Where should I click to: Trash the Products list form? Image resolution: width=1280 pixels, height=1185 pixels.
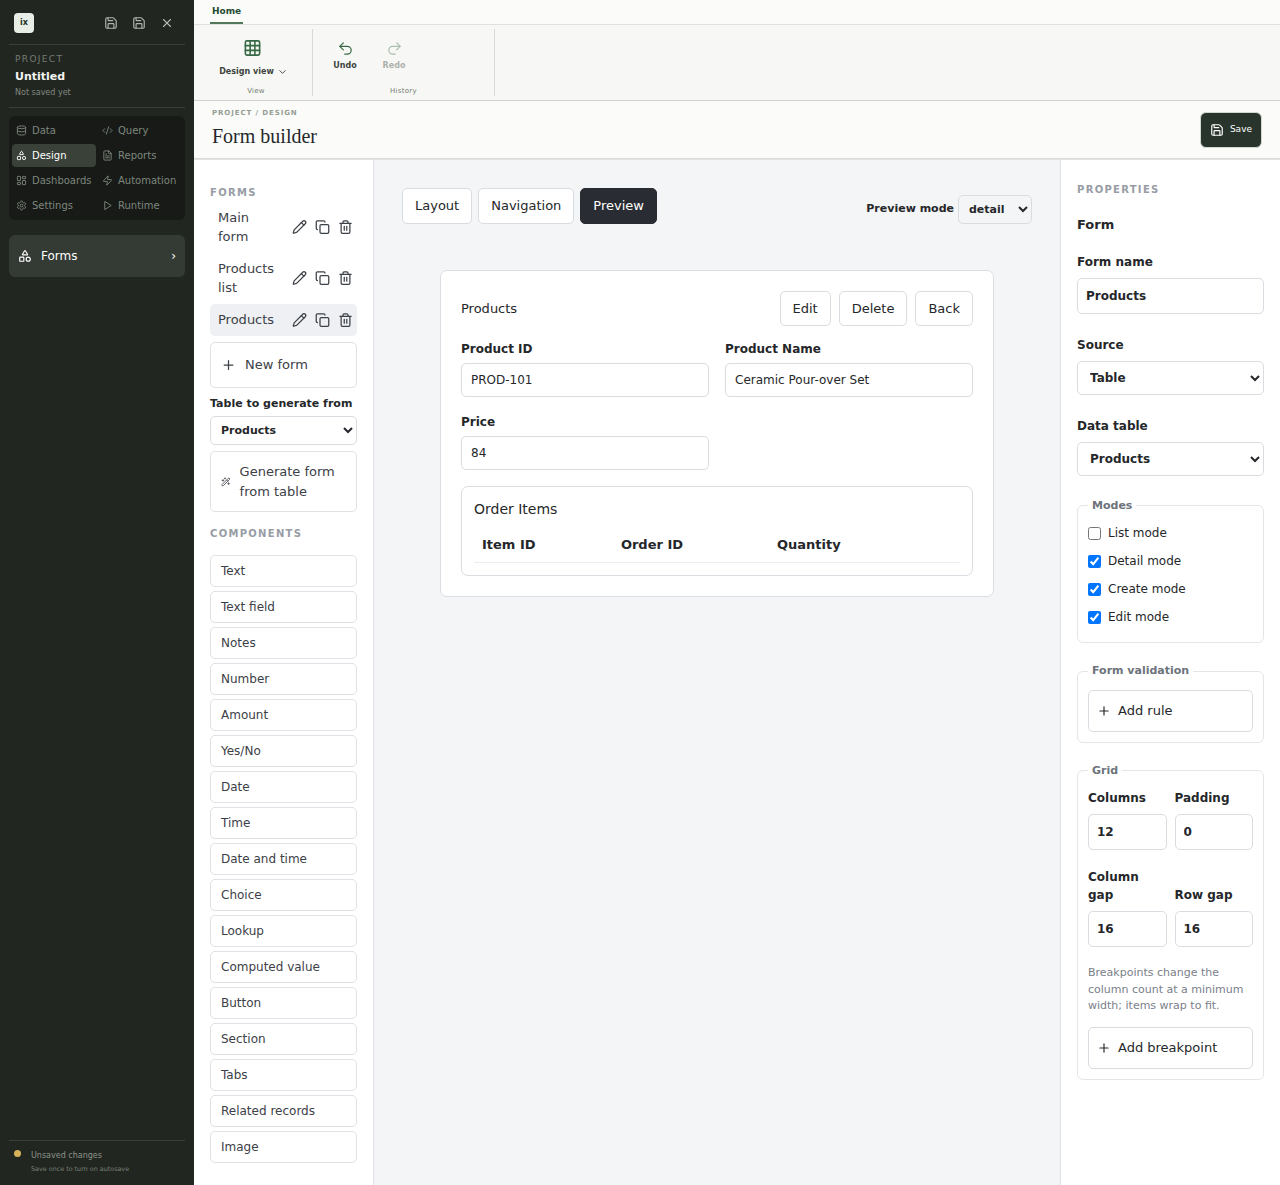(345, 278)
